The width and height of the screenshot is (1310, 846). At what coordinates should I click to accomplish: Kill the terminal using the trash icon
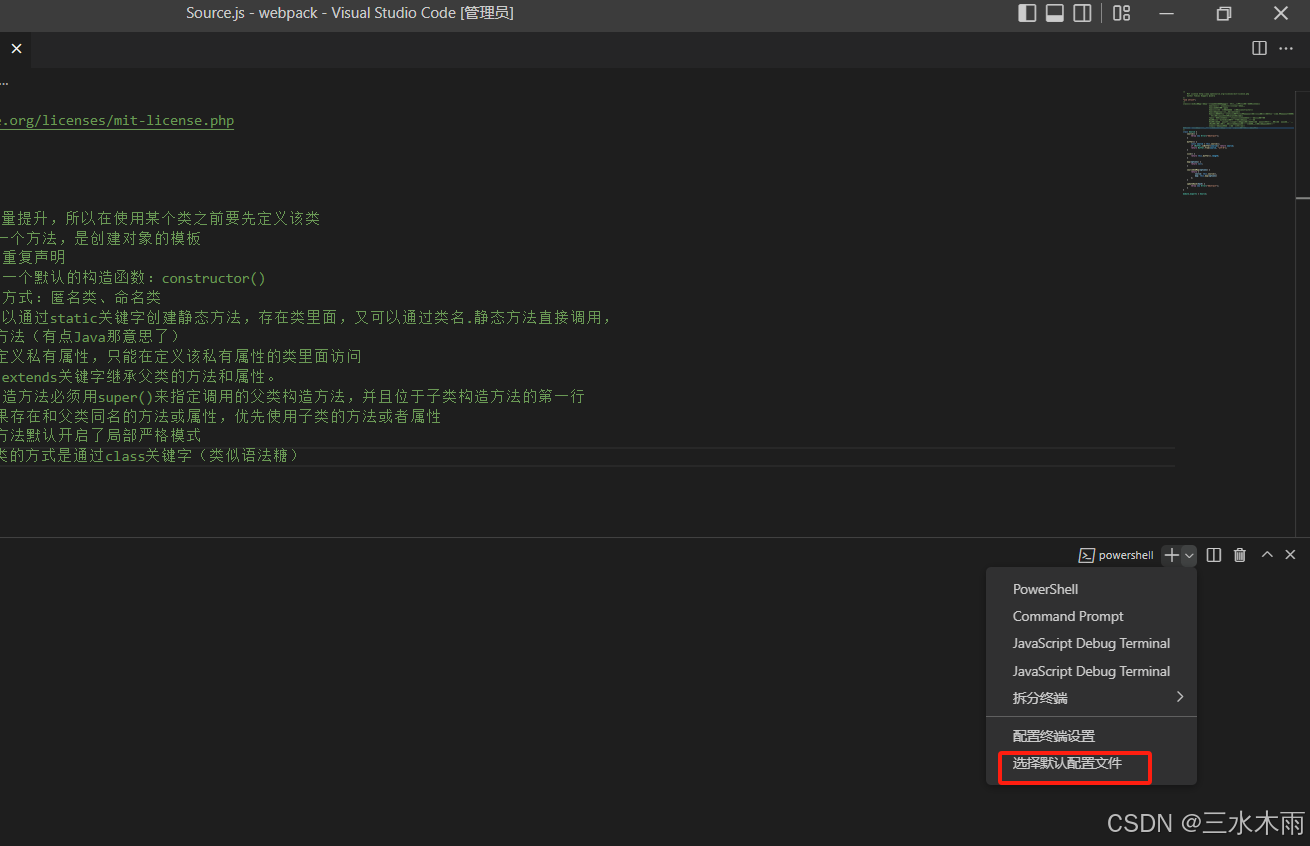(x=1239, y=554)
